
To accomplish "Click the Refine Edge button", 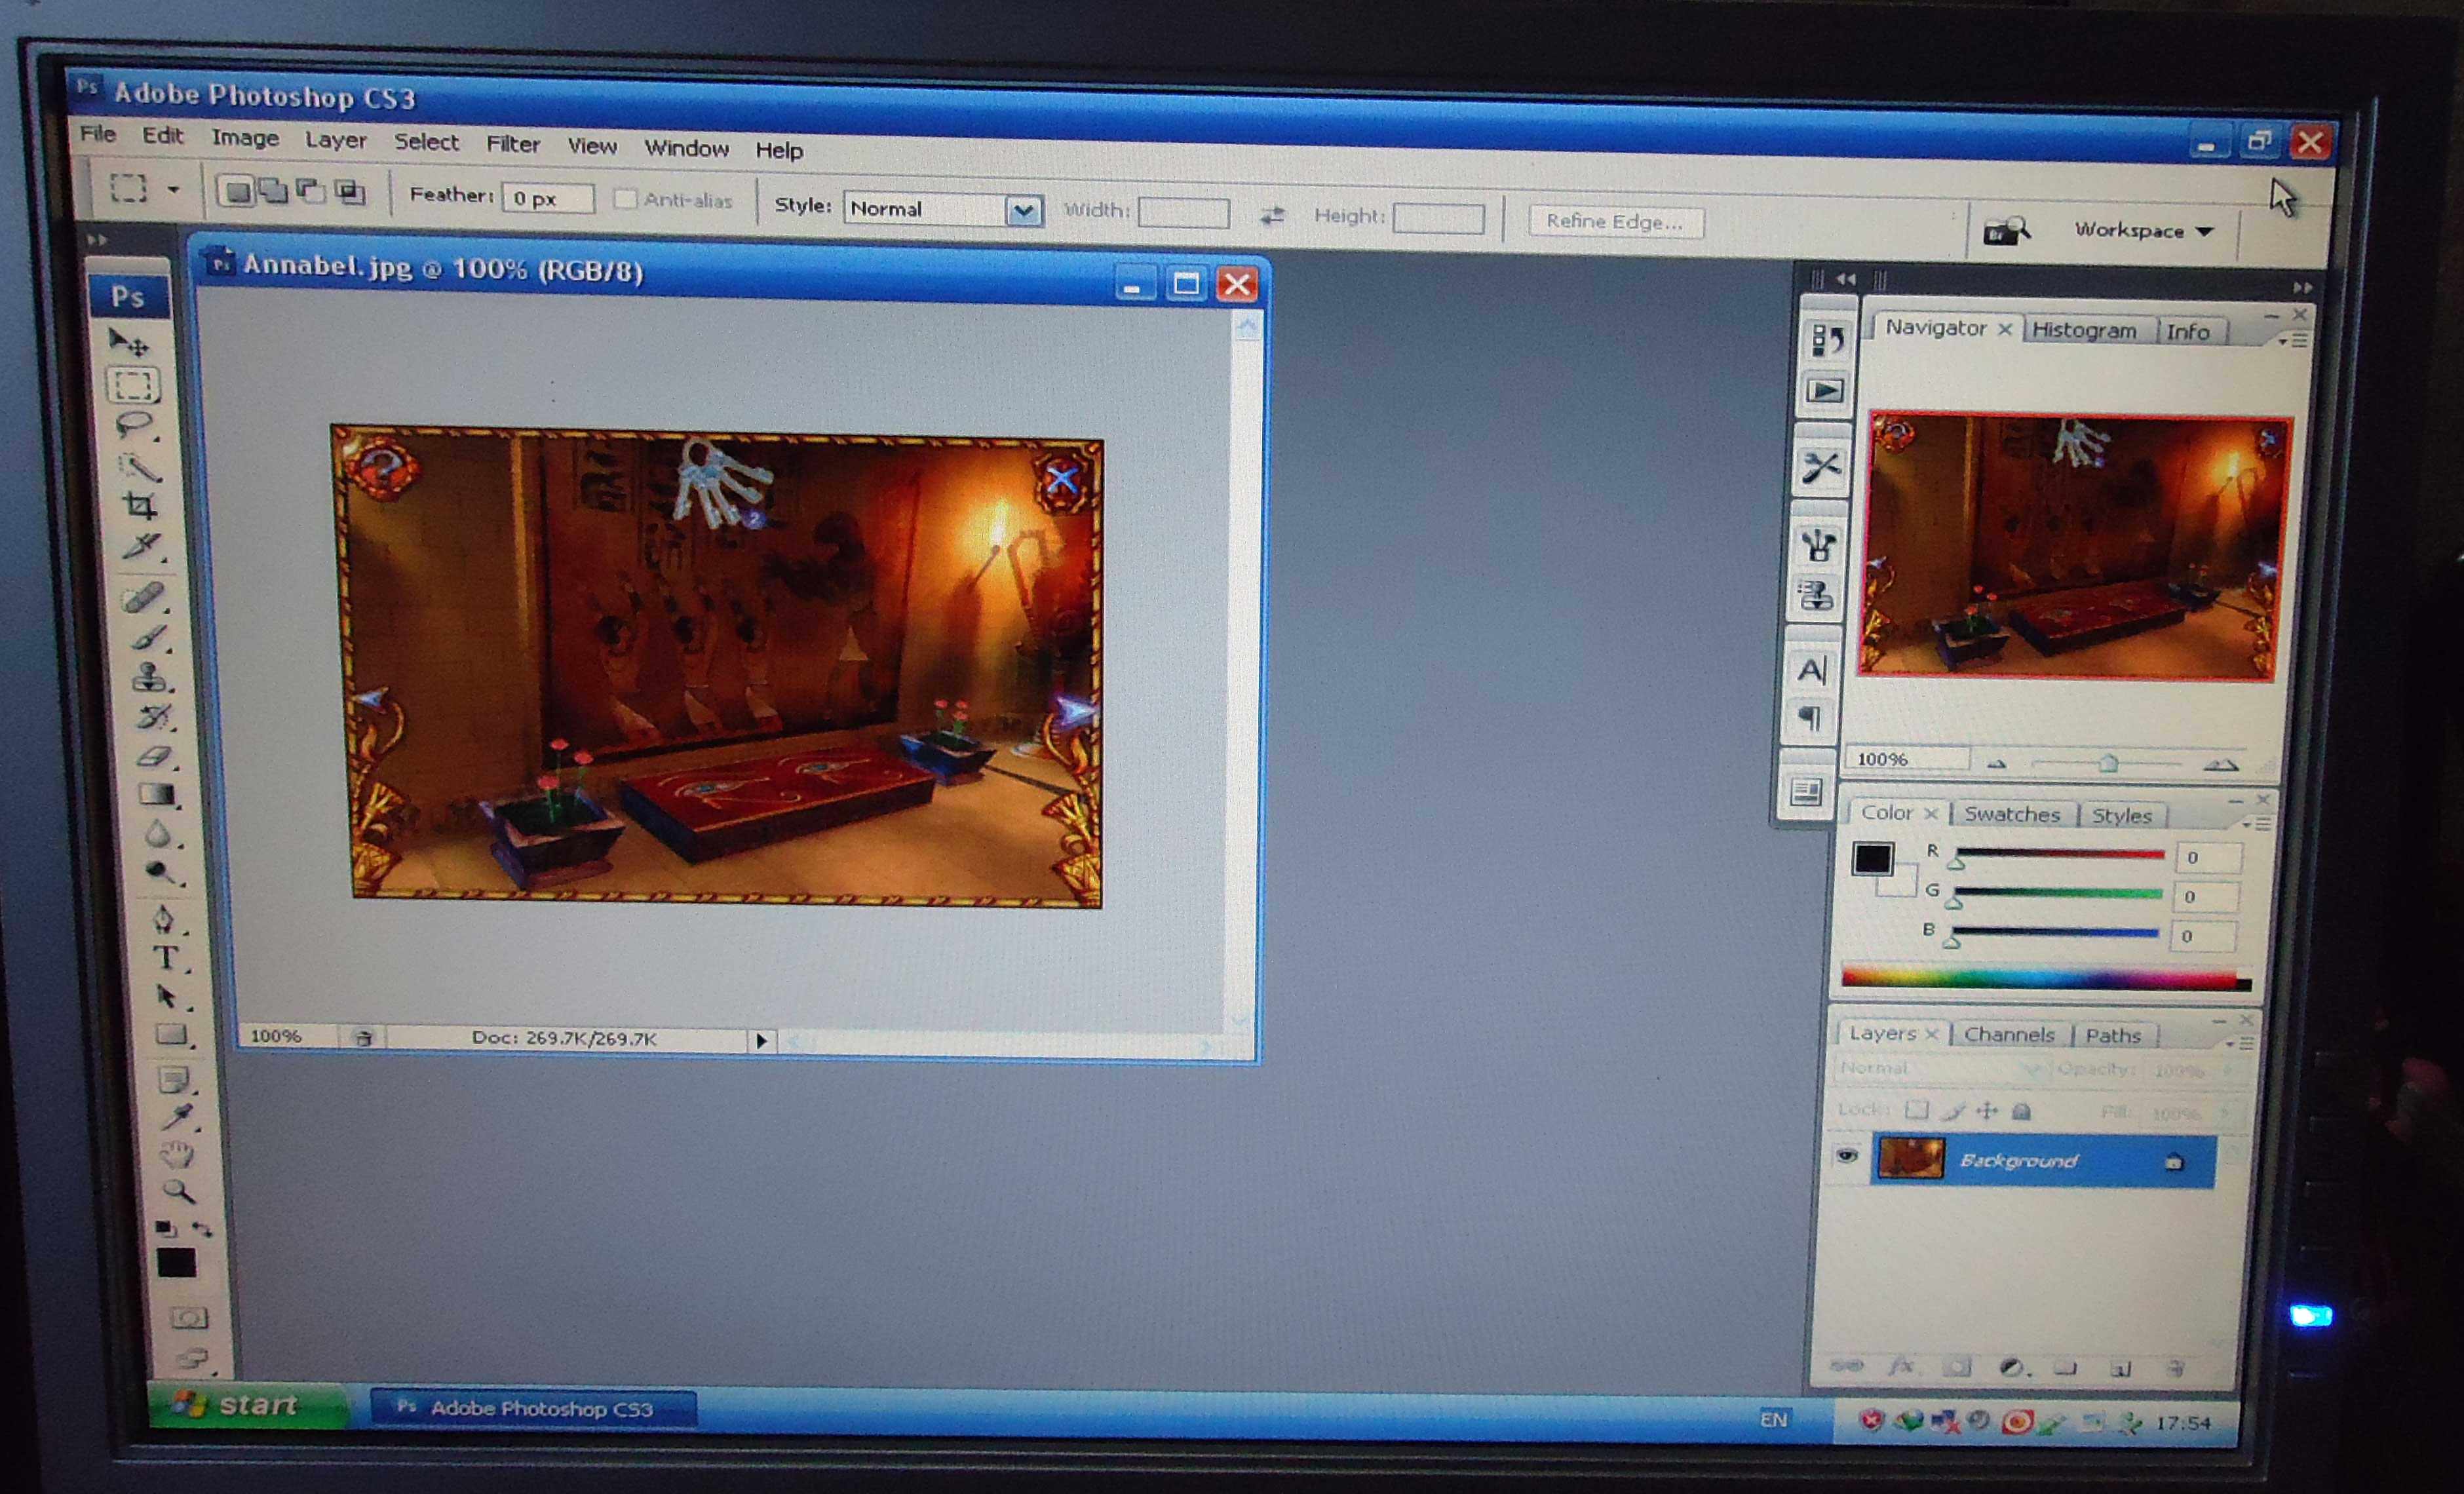I will pos(1615,222).
